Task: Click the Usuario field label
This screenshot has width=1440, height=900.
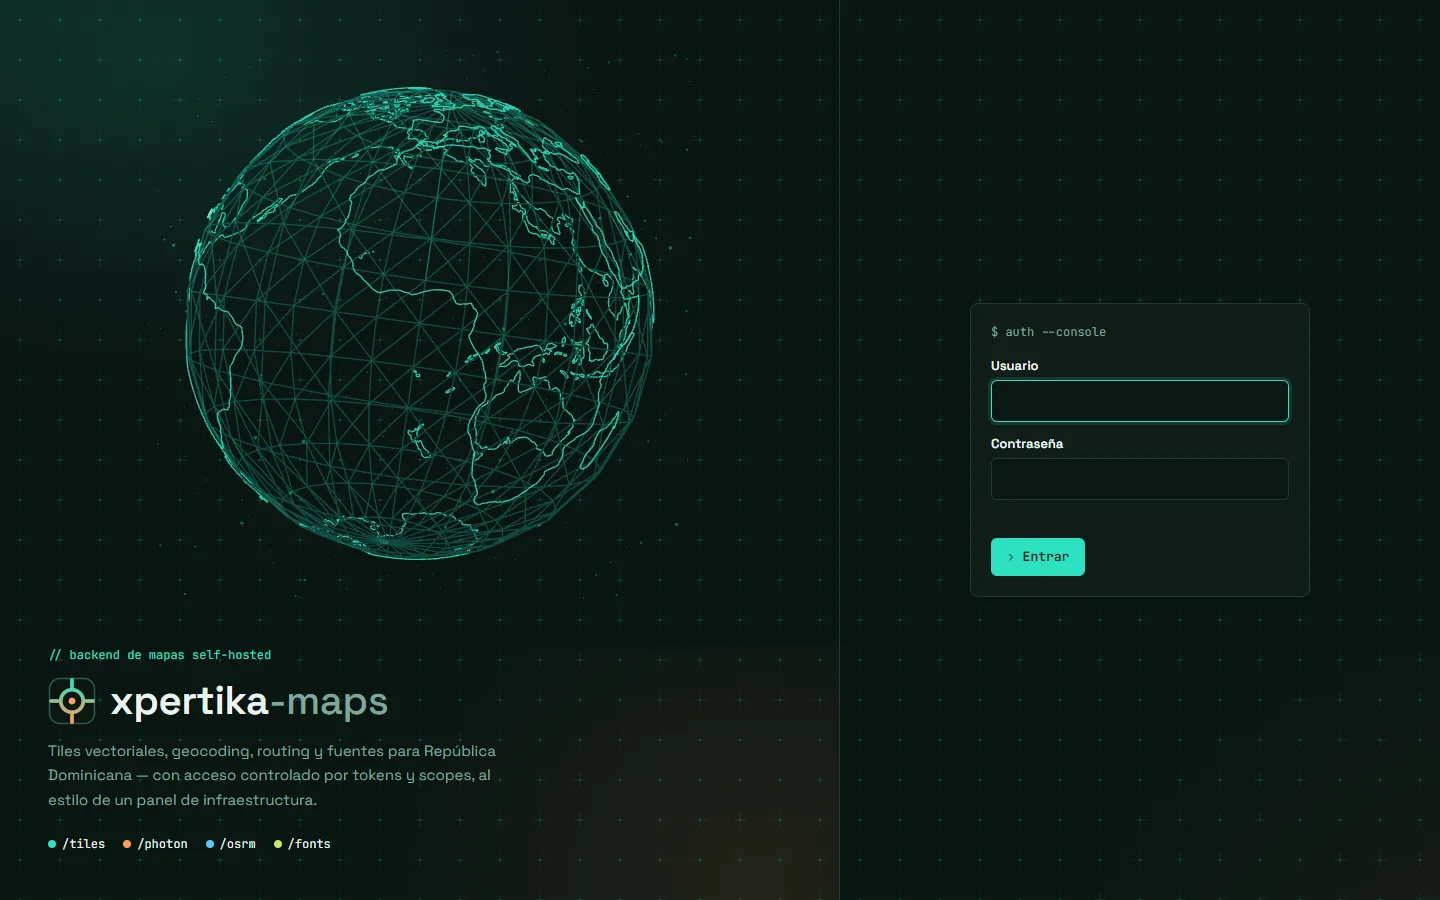Action: click(x=1014, y=366)
